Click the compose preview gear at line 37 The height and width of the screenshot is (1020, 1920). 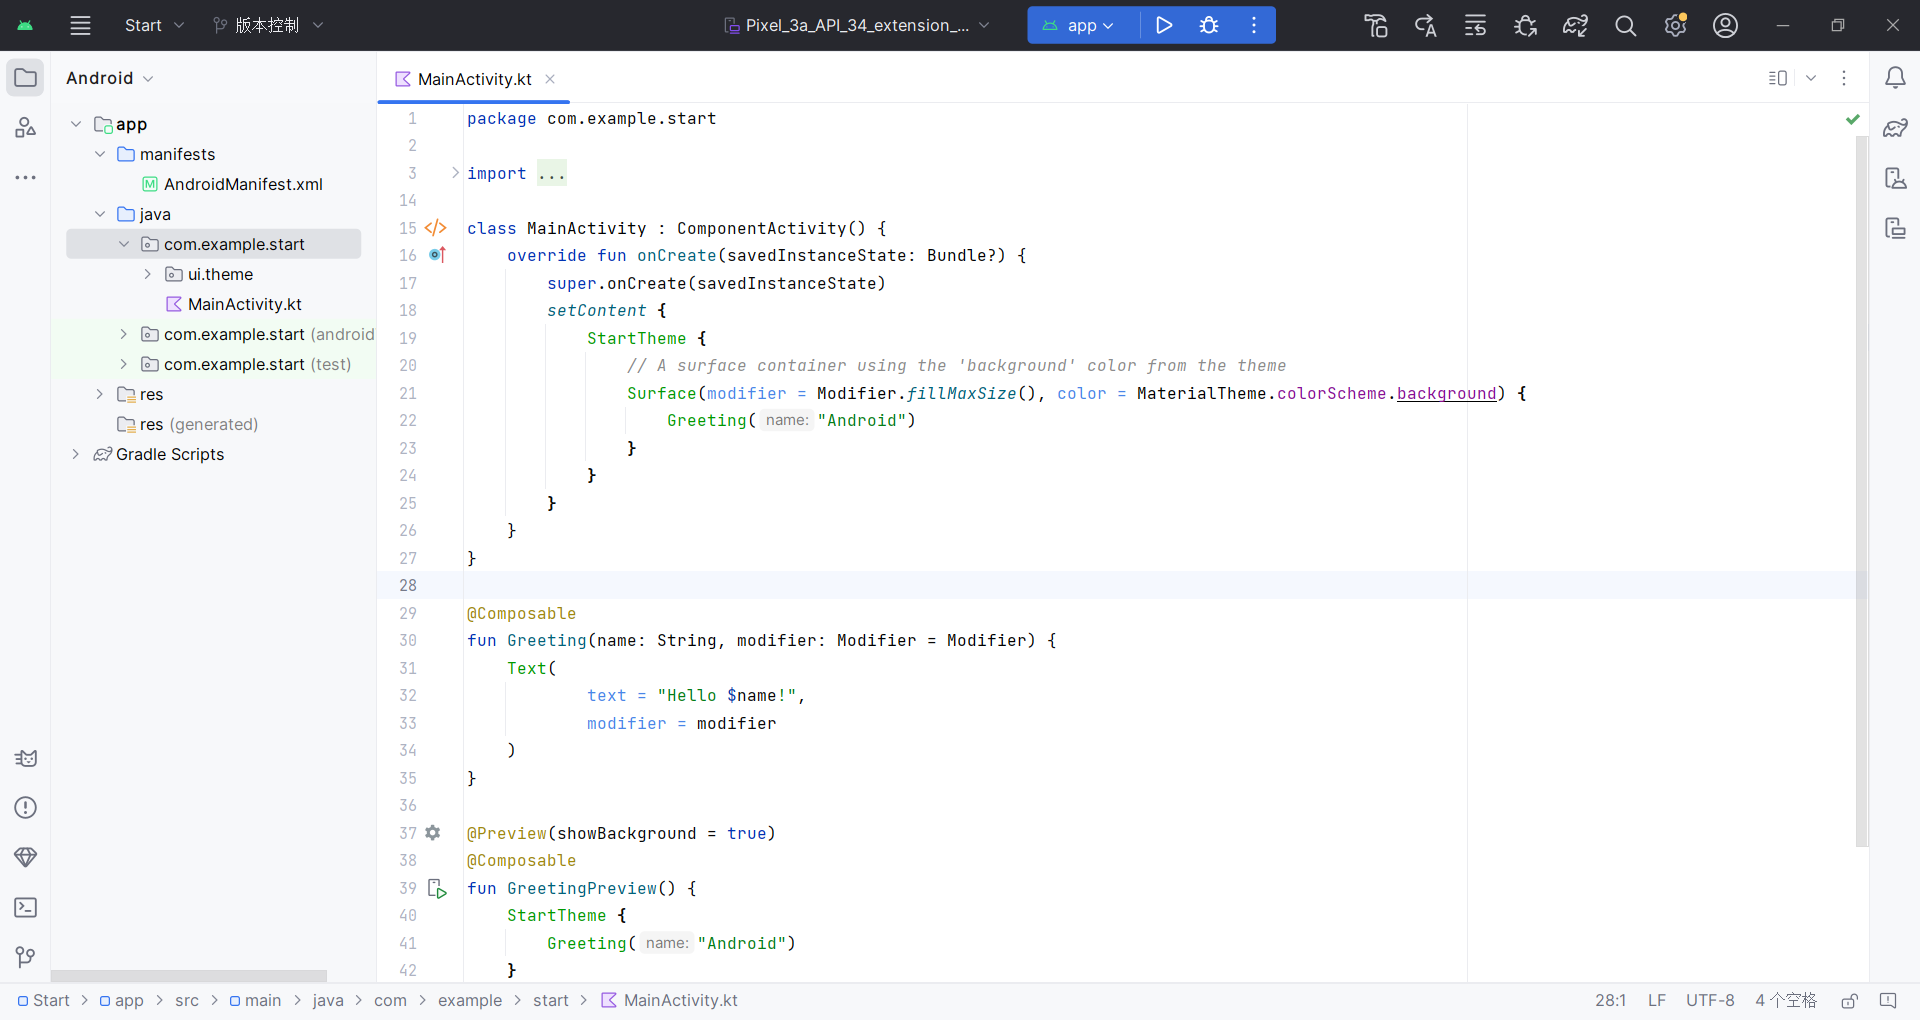point(433,833)
